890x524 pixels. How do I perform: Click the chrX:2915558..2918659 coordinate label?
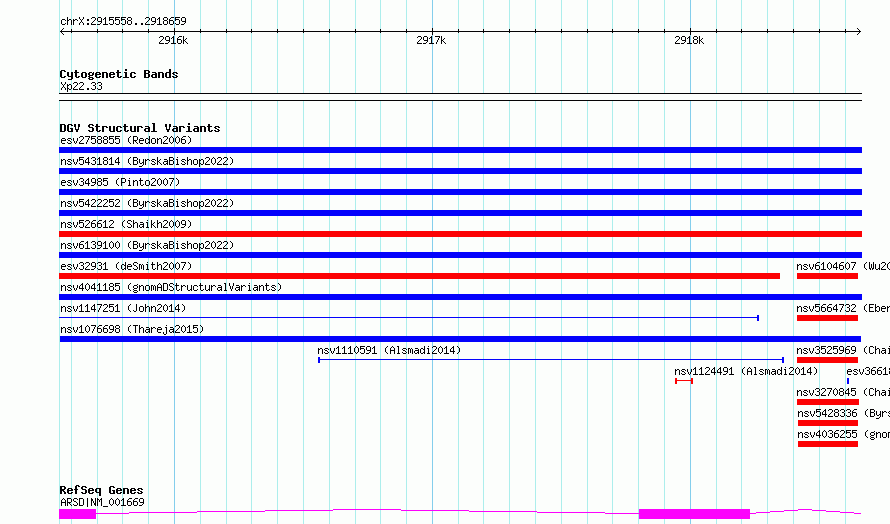pyautogui.click(x=123, y=21)
